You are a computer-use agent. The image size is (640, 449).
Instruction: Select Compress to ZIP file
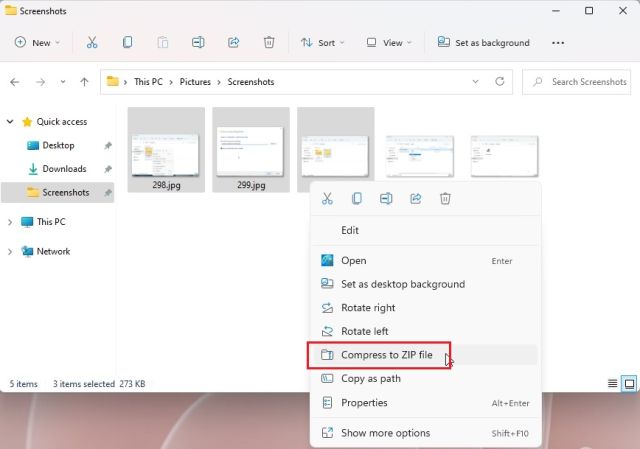click(x=386, y=355)
